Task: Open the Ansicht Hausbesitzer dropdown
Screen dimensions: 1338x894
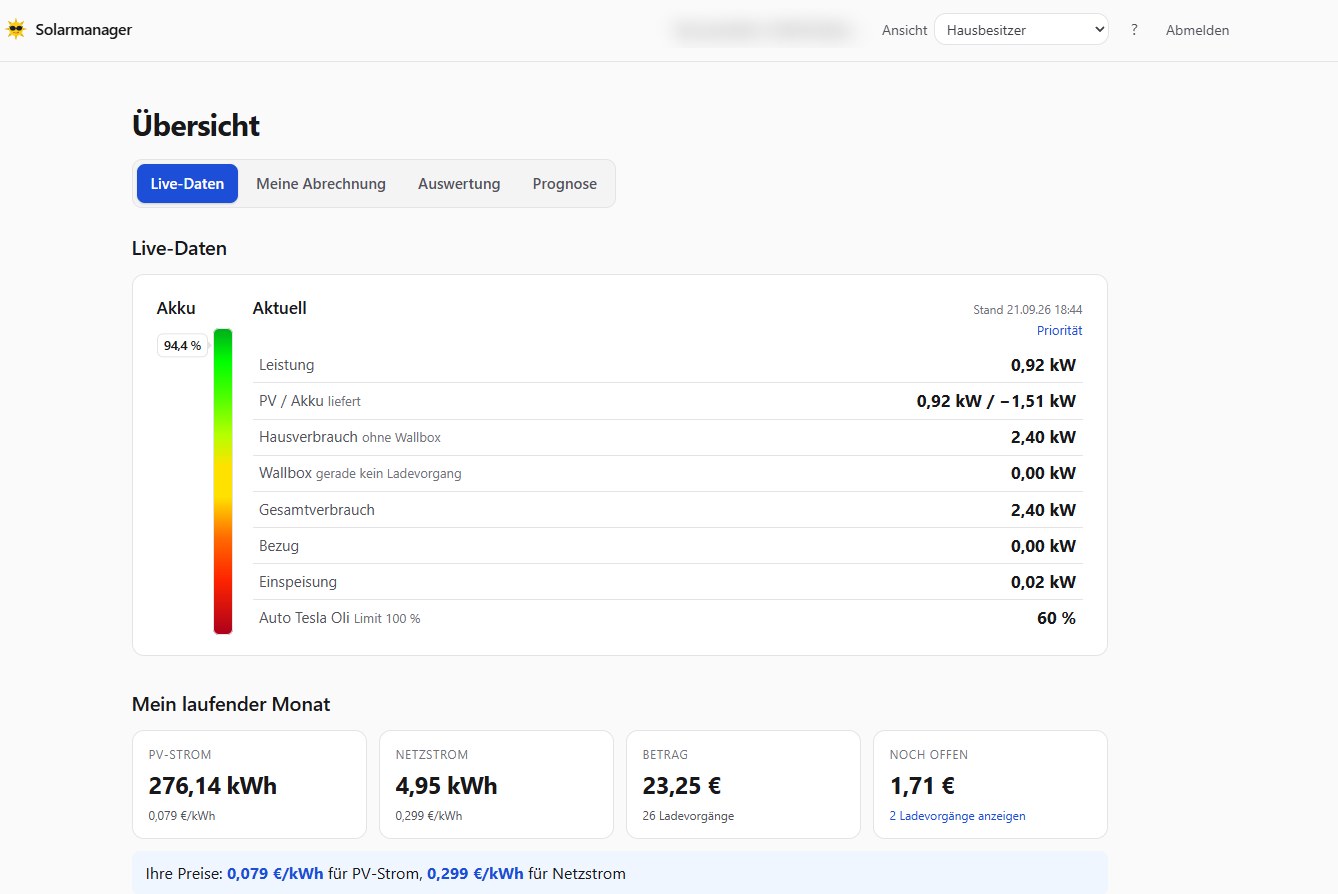Action: point(1021,30)
